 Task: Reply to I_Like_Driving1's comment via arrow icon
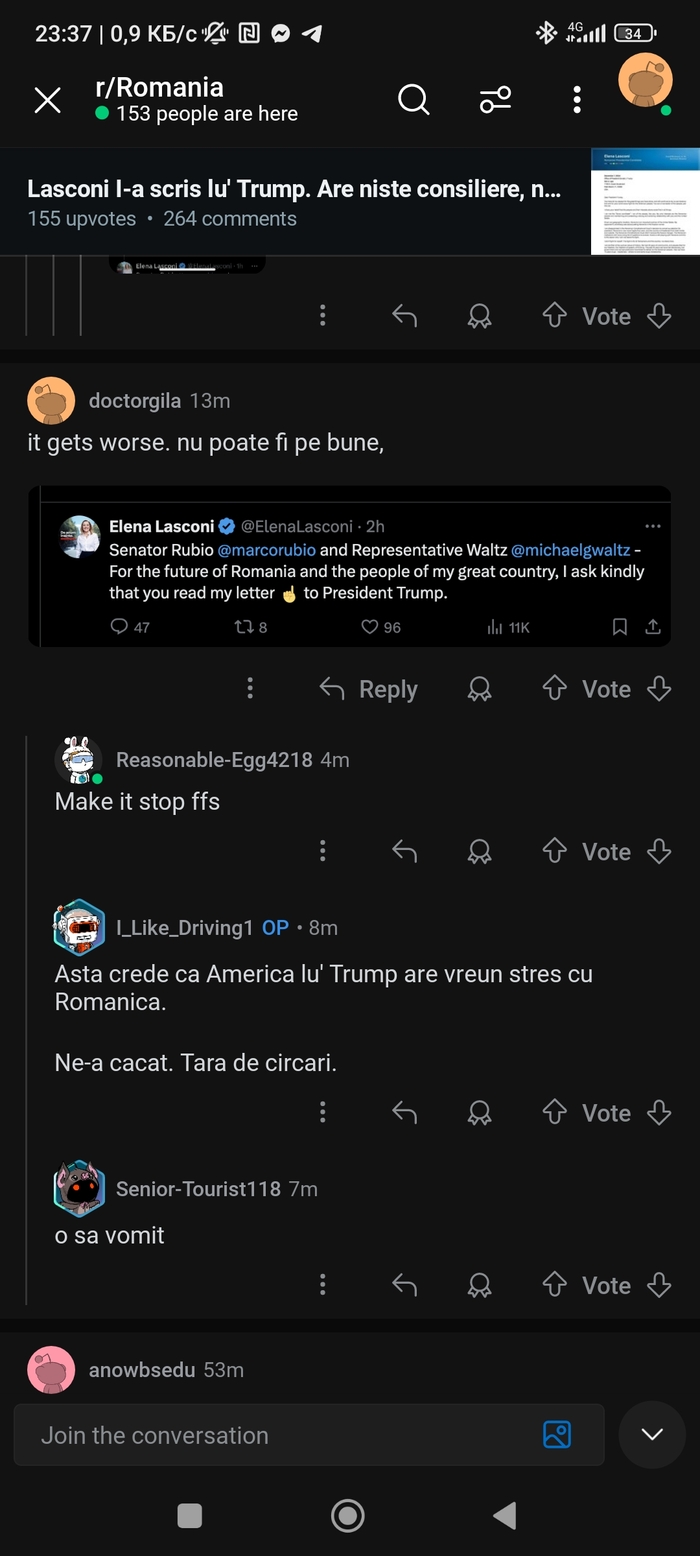[404, 1113]
